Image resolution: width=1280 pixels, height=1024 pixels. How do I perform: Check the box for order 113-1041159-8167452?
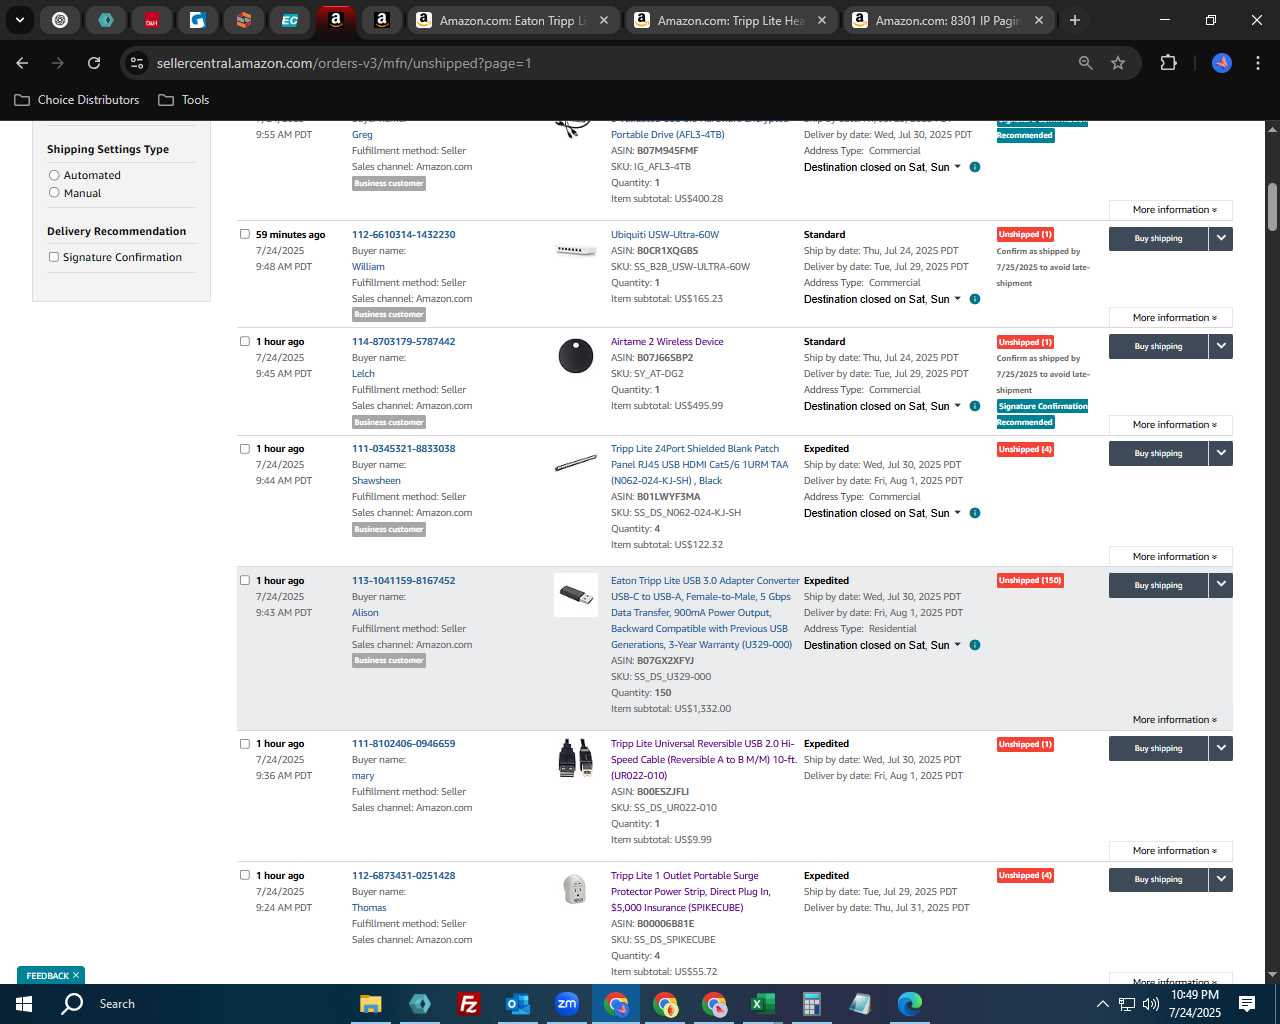pyautogui.click(x=245, y=580)
